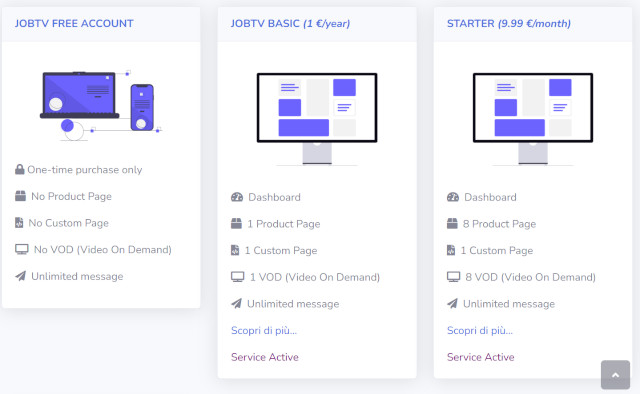Click the scroll-to-top arrow button

(x=615, y=375)
